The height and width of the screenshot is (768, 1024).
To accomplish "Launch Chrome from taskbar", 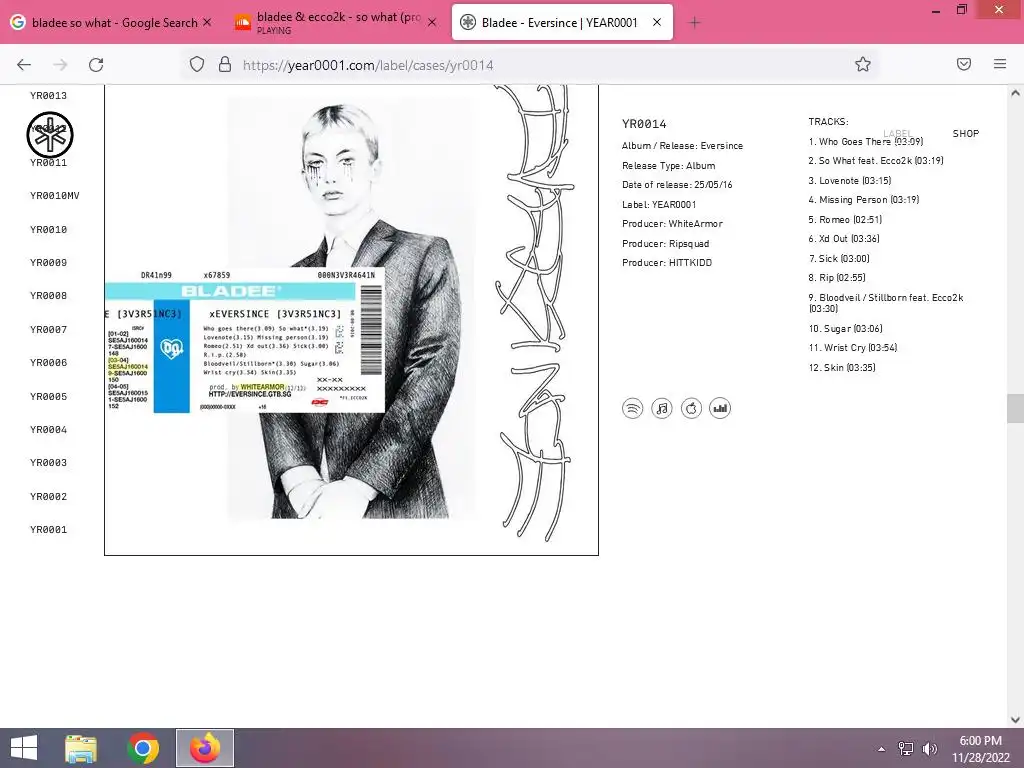I will click(143, 748).
